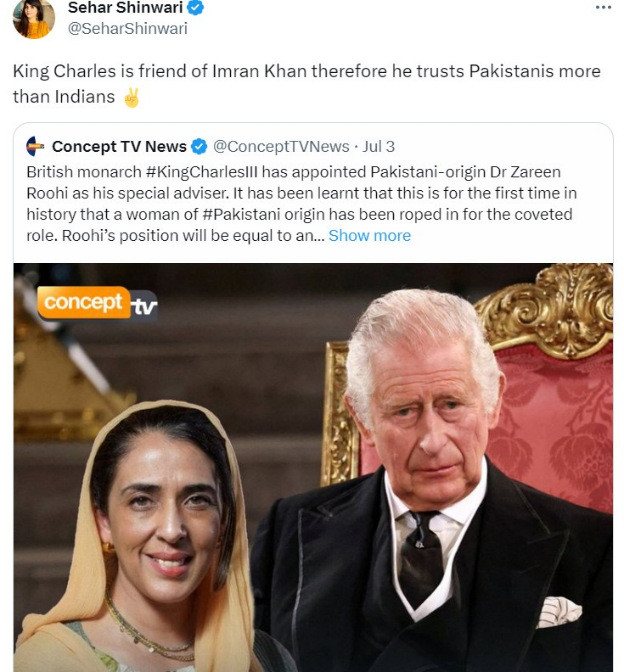624x672 pixels.
Task: Visit the @ConceptTVNews handle
Action: point(281,147)
